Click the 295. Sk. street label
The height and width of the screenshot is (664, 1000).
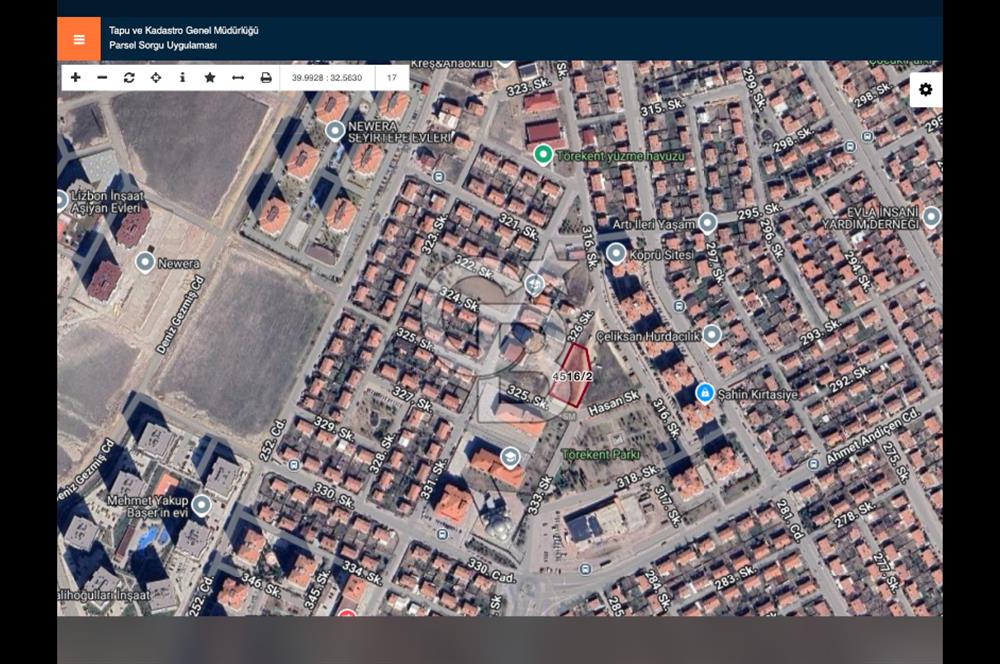(760, 212)
